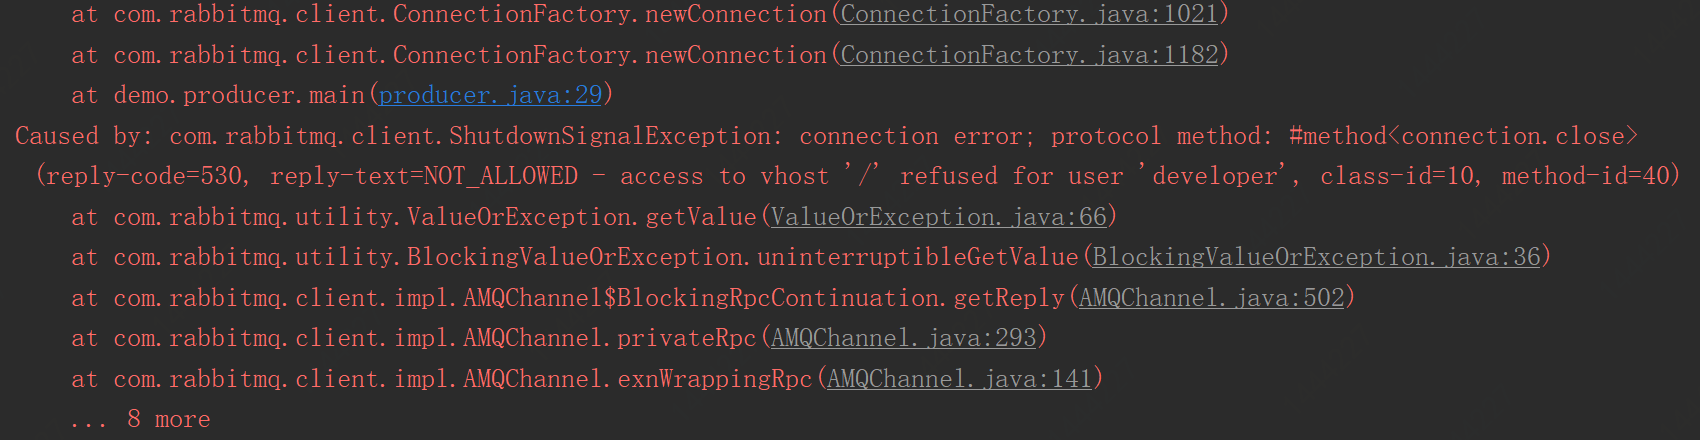Place cursor on ShutdownSignalException class name
1700x440 pixels.
click(609, 136)
